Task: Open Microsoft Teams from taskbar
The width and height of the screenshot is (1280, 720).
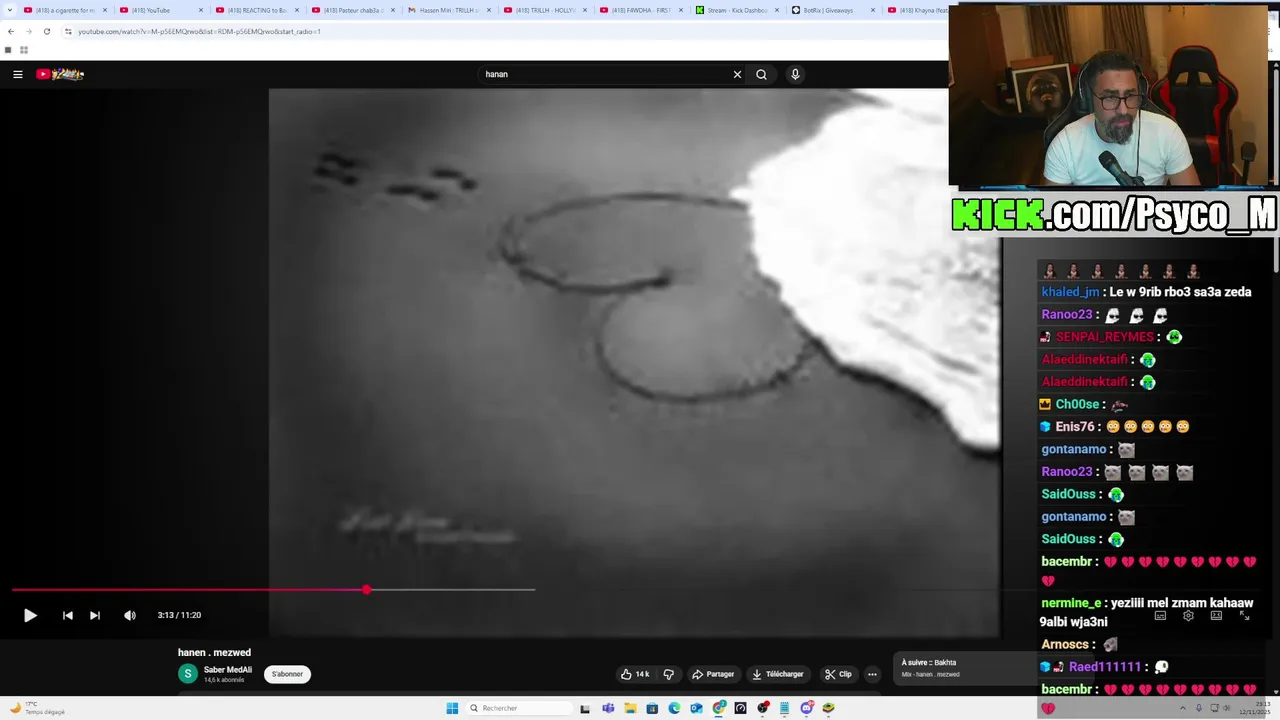Action: click(x=608, y=708)
